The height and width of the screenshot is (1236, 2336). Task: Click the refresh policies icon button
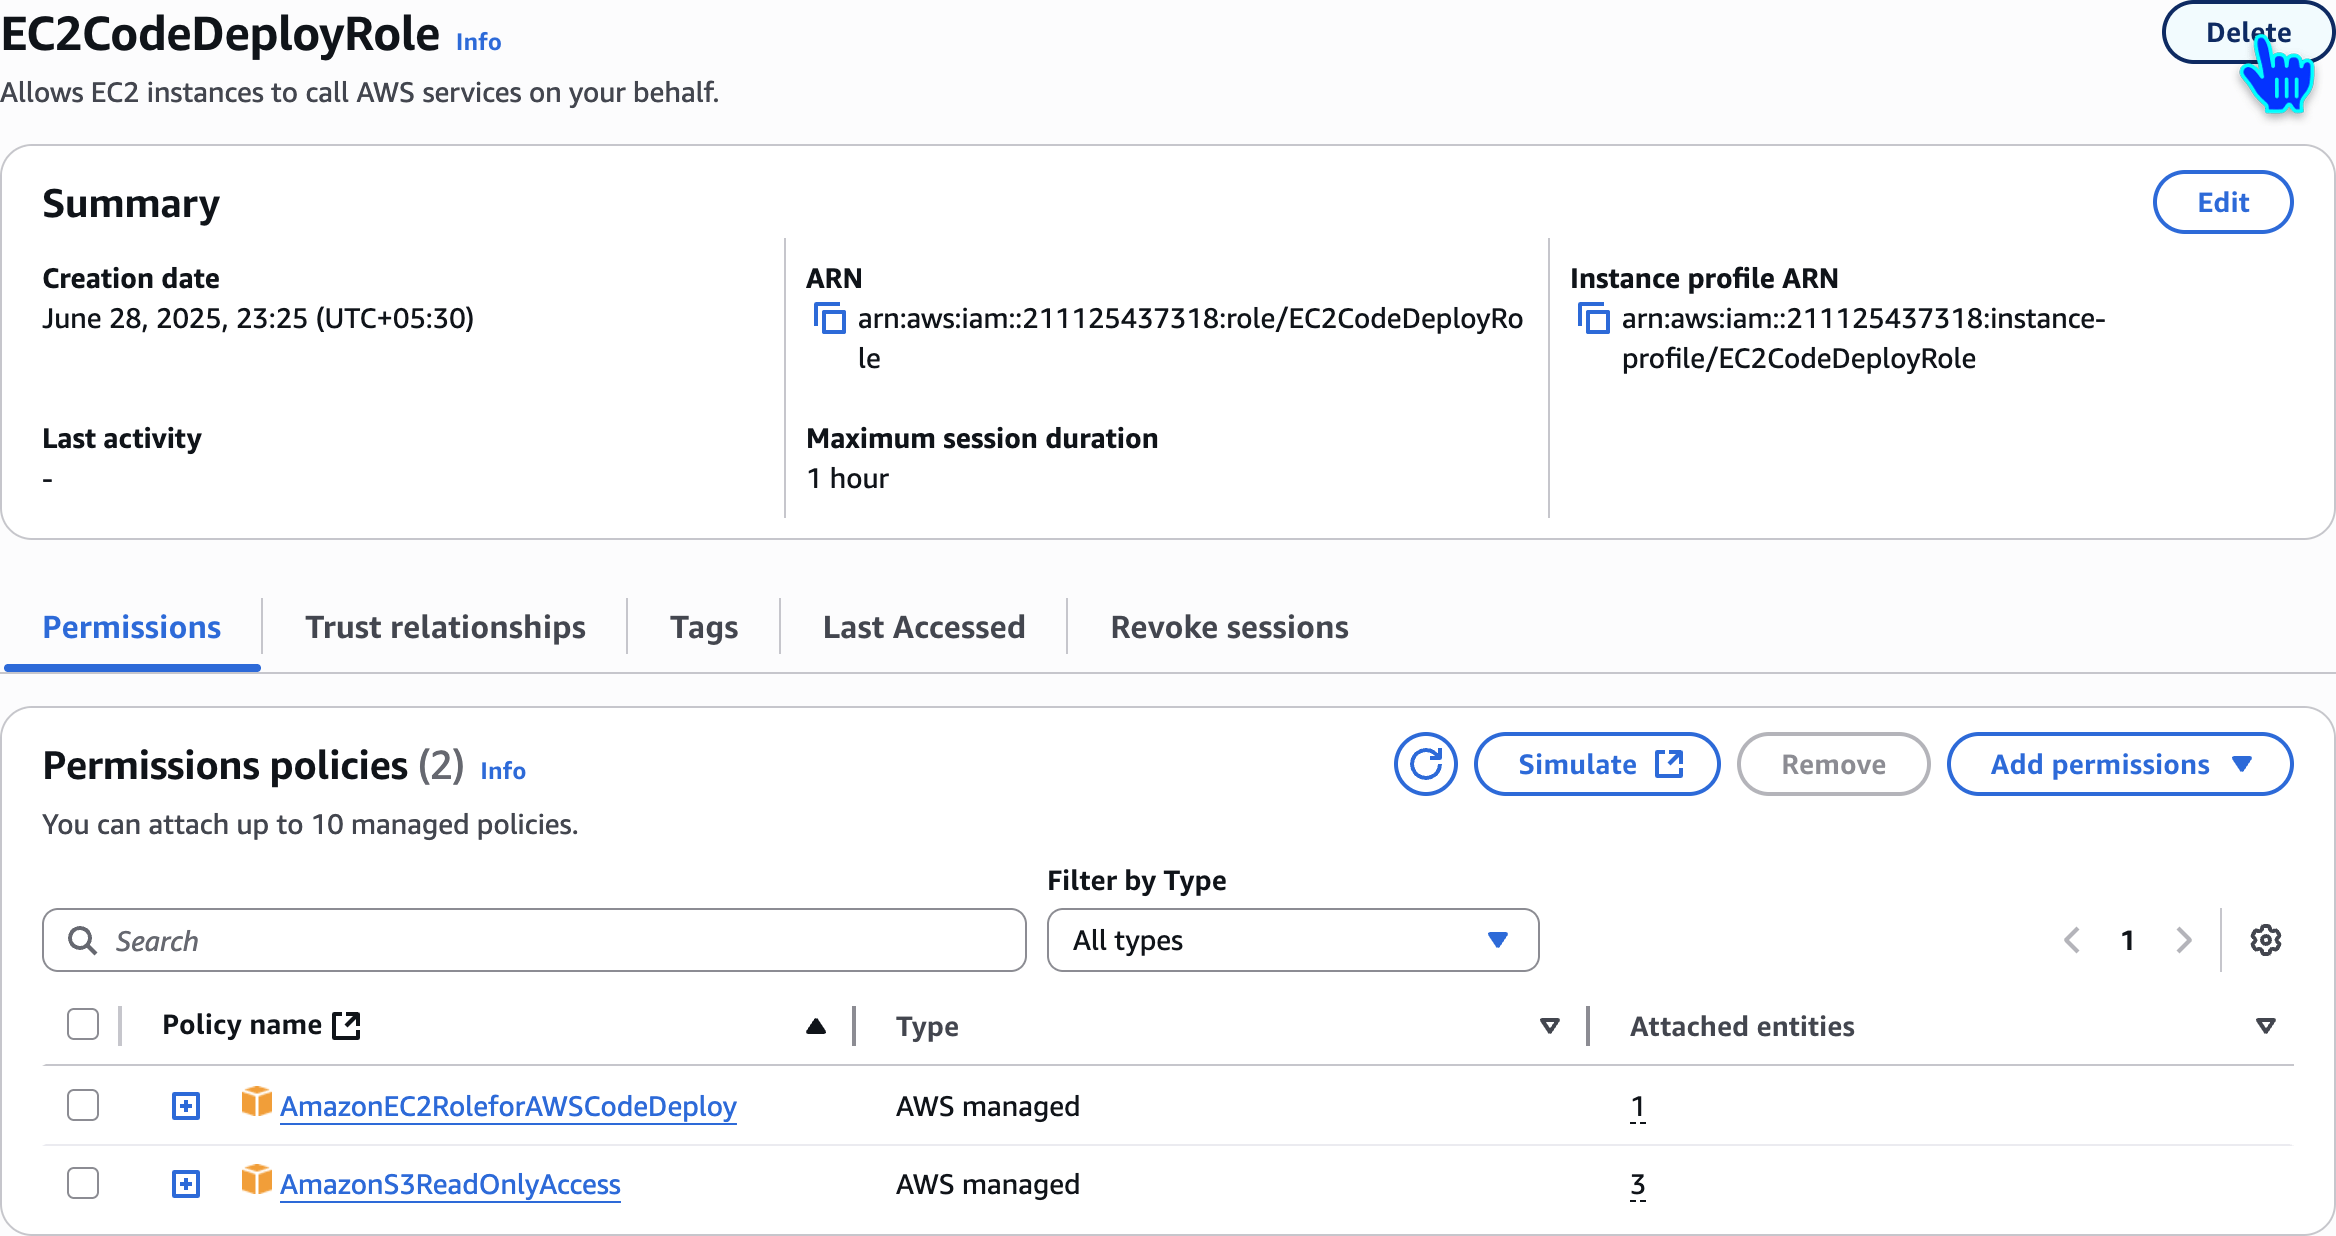tap(1425, 765)
